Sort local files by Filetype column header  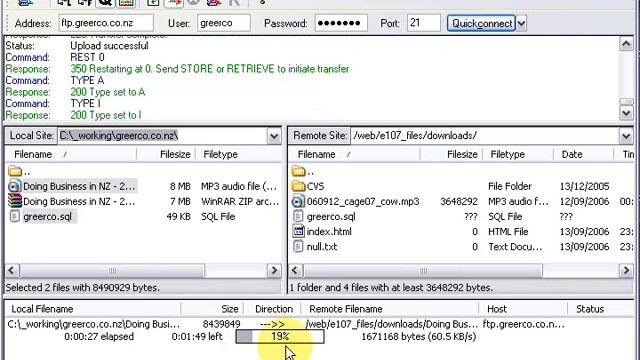point(239,154)
